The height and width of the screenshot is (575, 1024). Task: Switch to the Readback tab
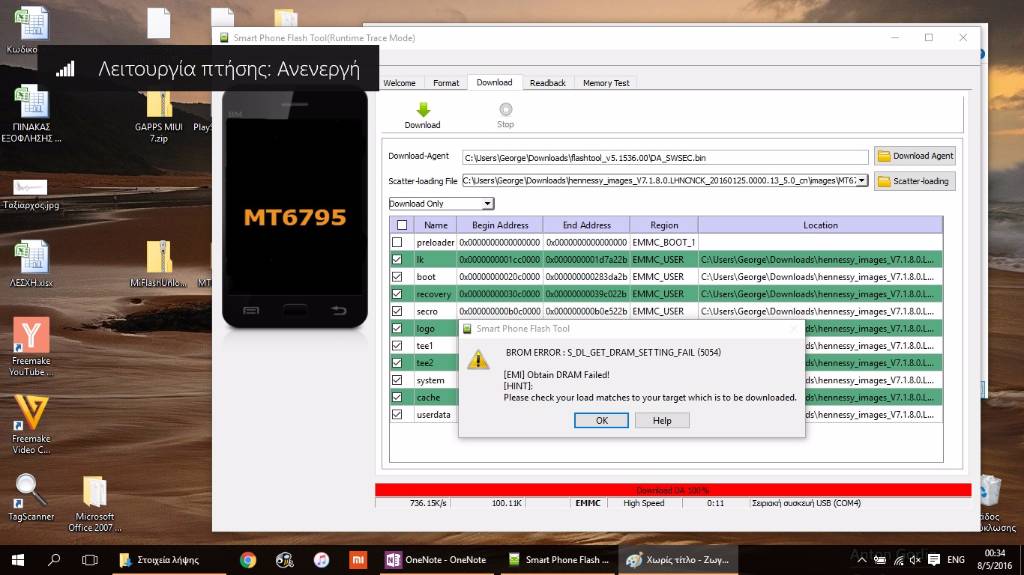point(548,83)
